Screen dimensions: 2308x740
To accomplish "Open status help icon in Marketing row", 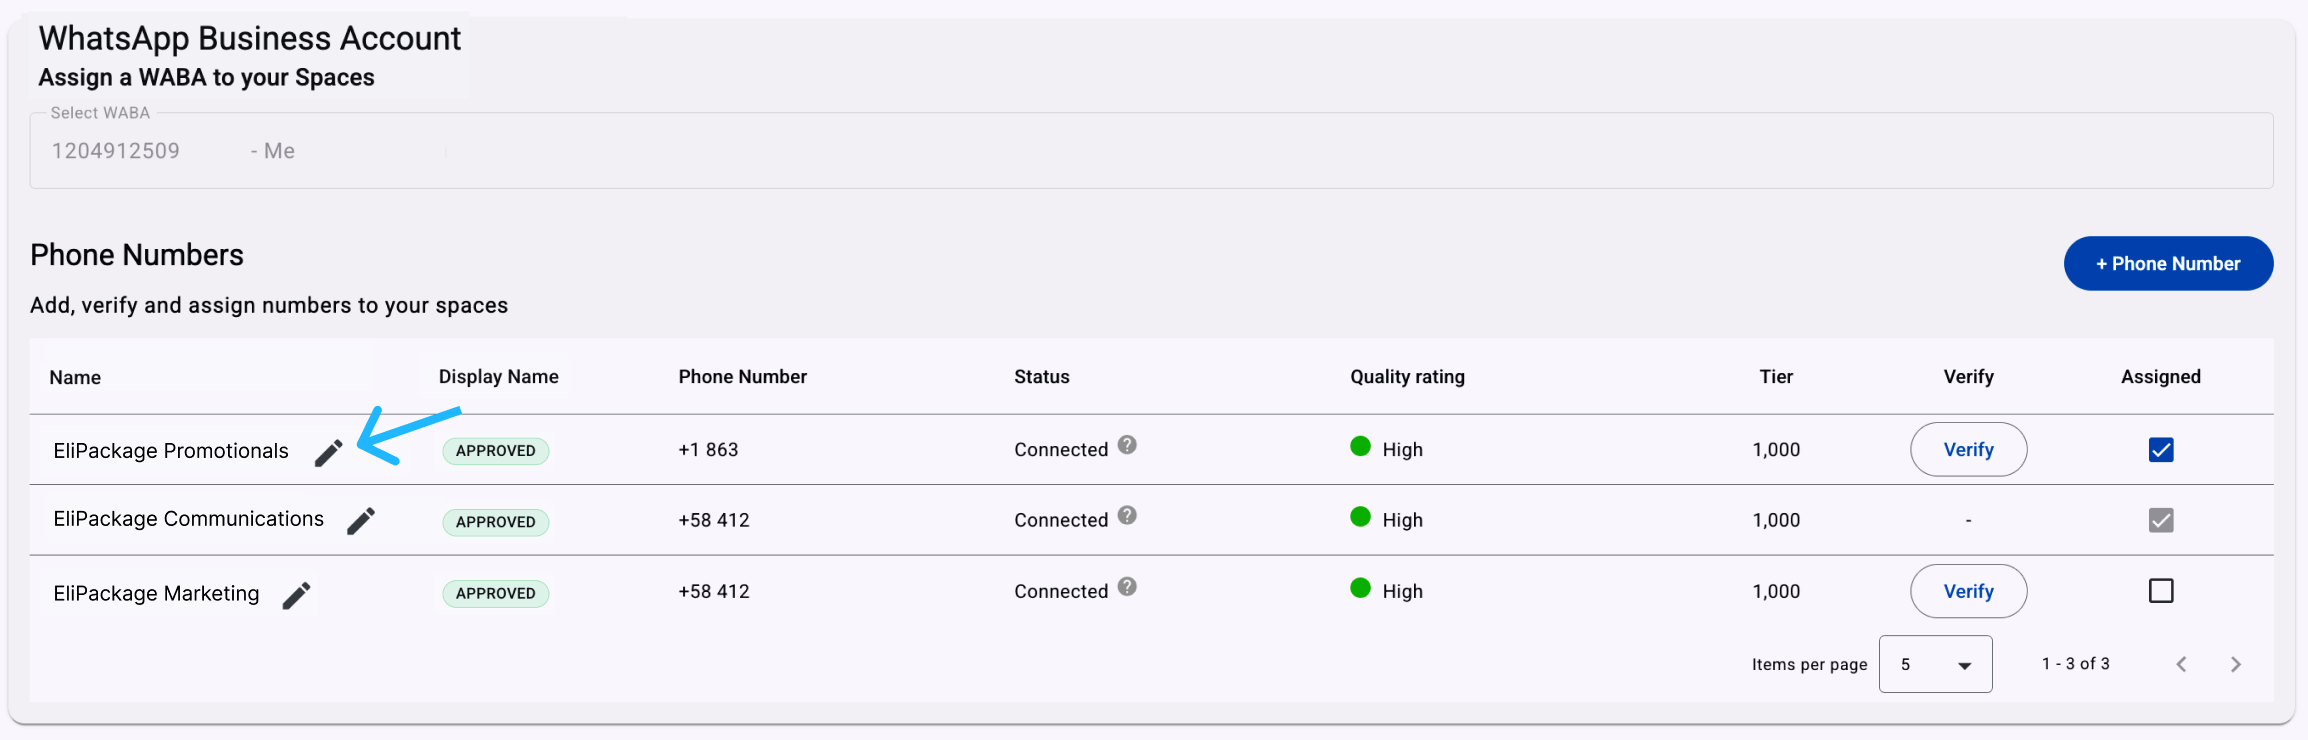I will 1127,587.
